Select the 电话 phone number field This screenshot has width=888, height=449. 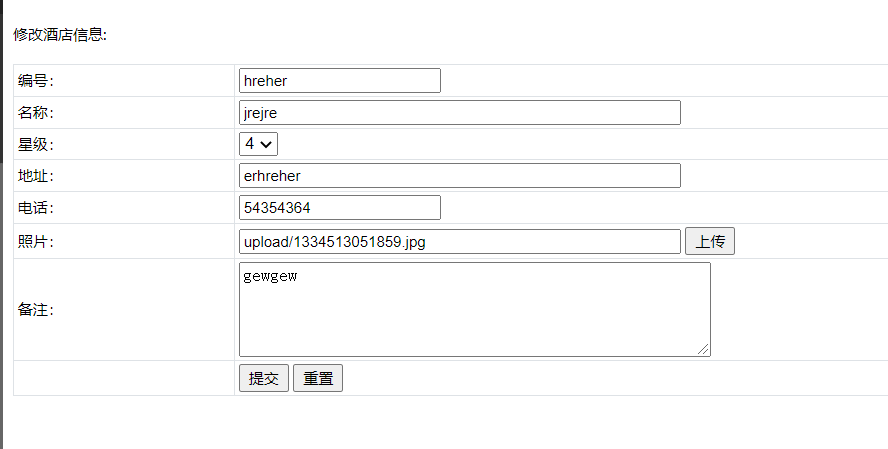click(340, 208)
